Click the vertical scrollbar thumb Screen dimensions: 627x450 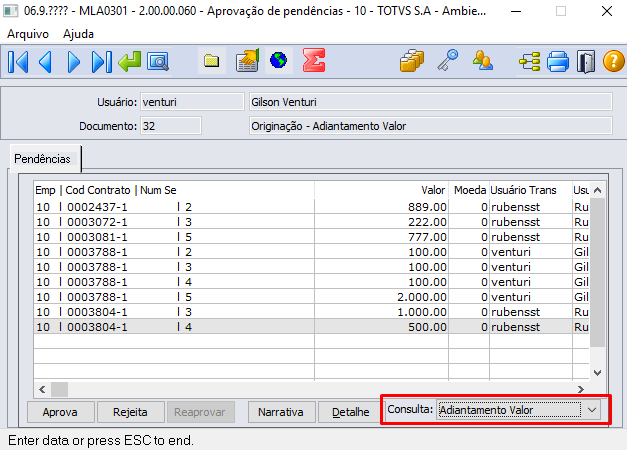[x=597, y=272]
